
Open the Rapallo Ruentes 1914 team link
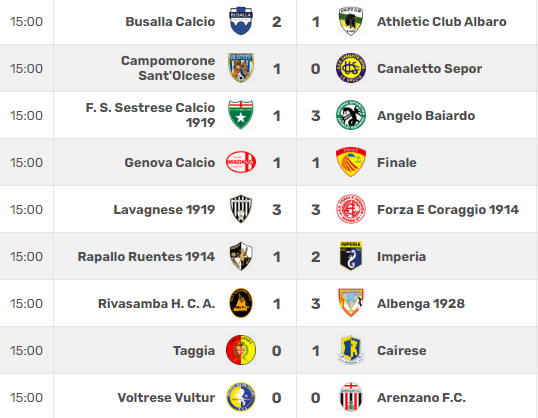(146, 257)
